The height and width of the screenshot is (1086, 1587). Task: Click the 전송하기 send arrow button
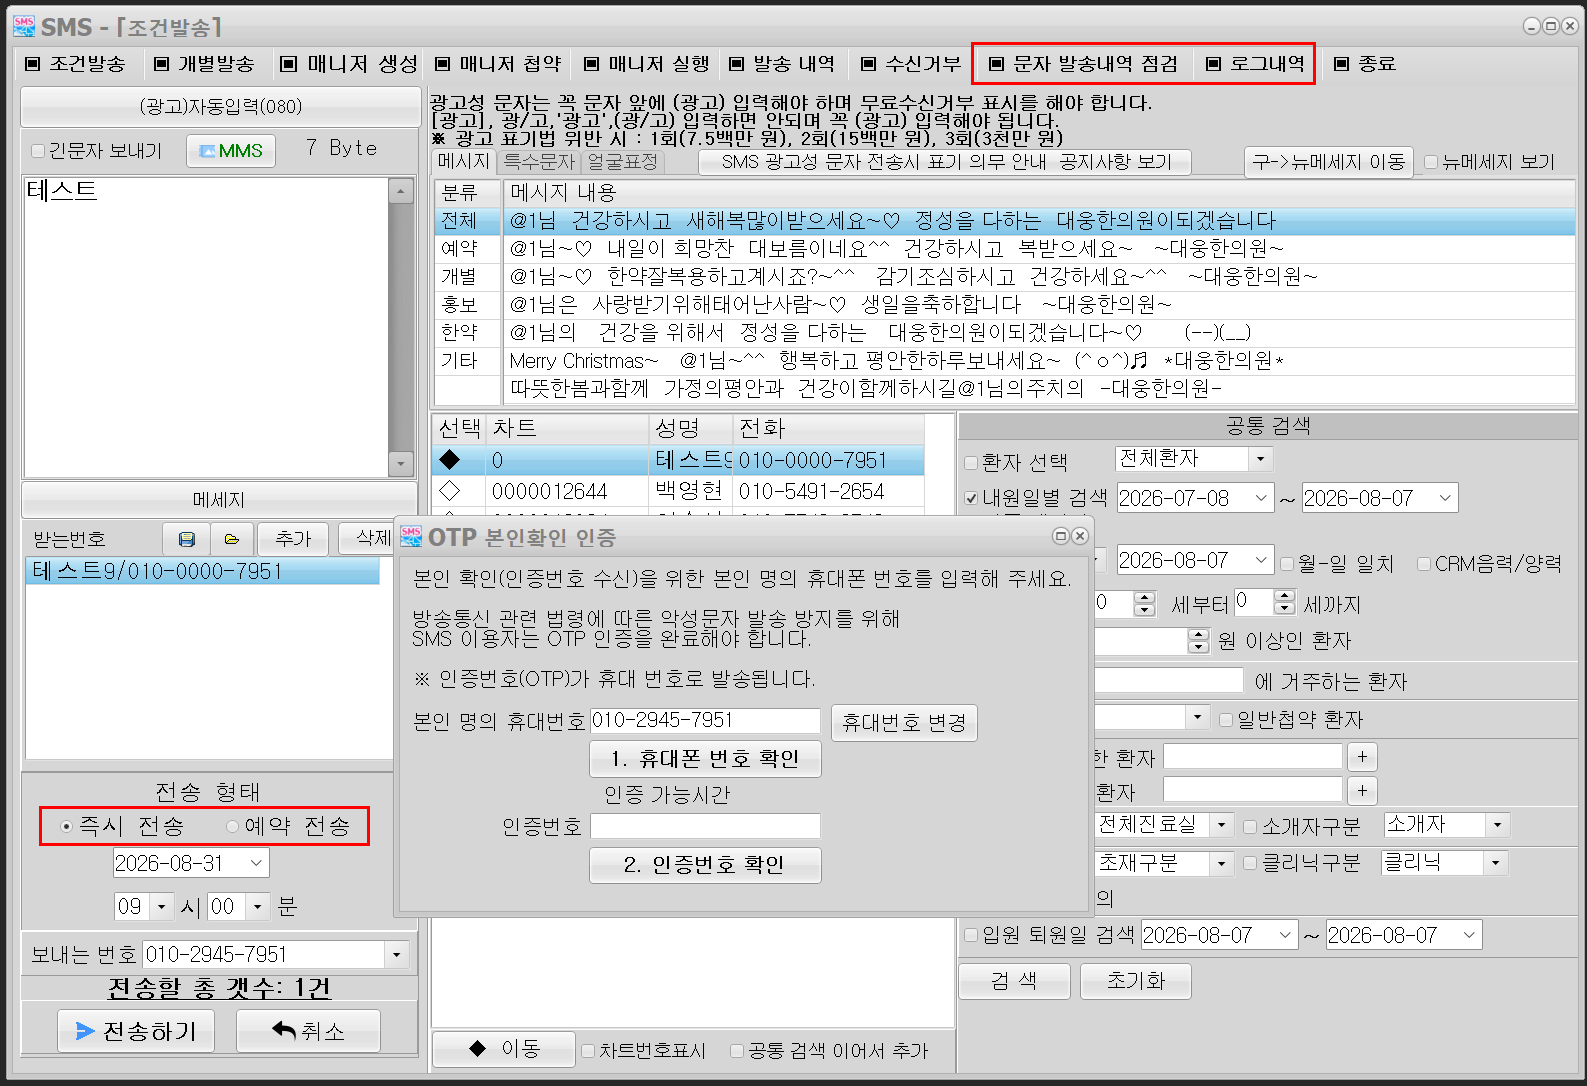(136, 1031)
